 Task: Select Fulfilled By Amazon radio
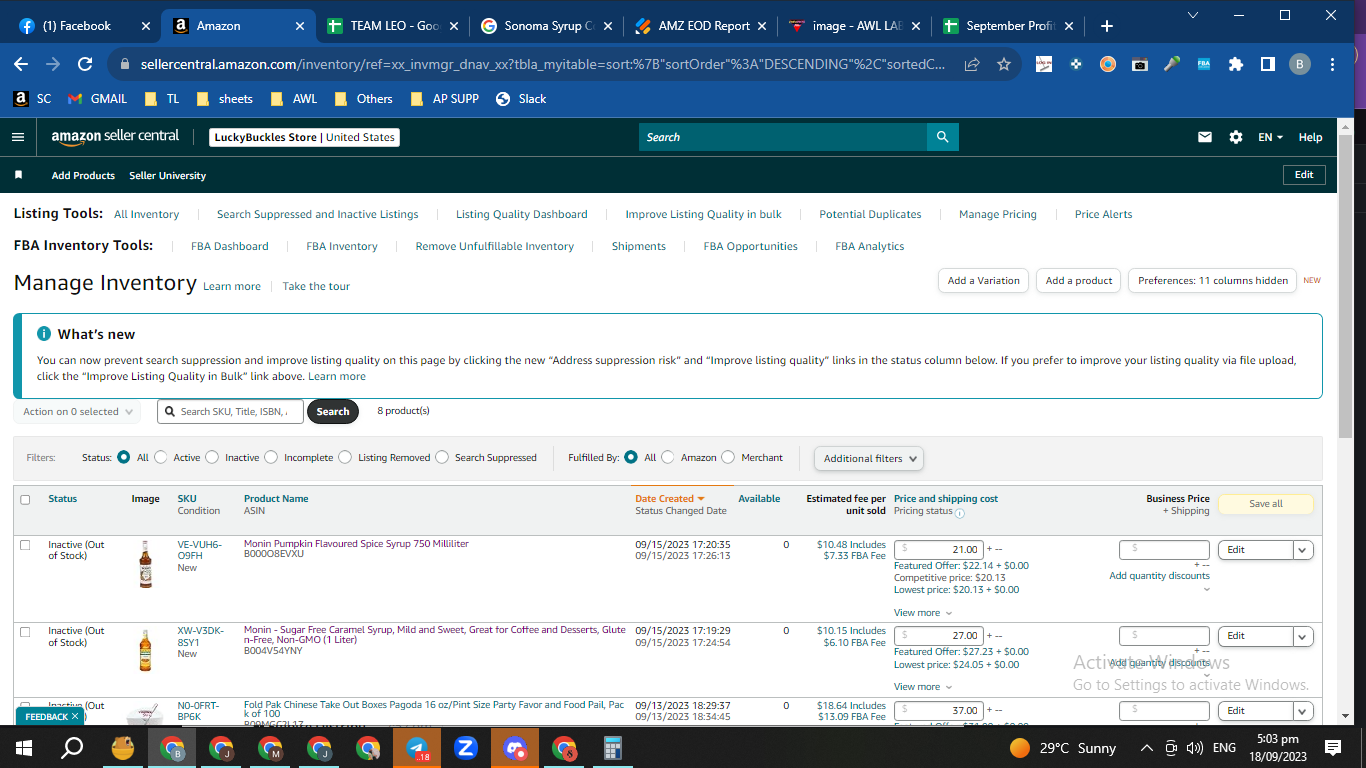[668, 457]
